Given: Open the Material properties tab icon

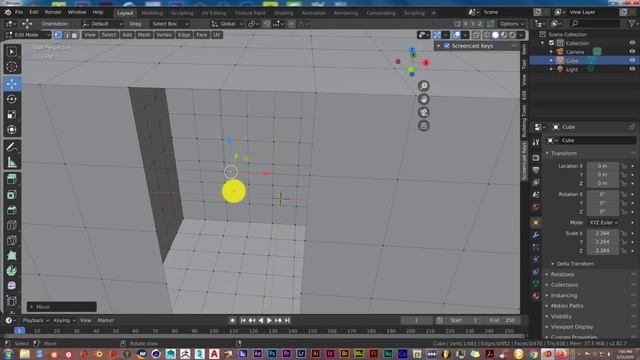Looking at the screenshot, I should 536,296.
